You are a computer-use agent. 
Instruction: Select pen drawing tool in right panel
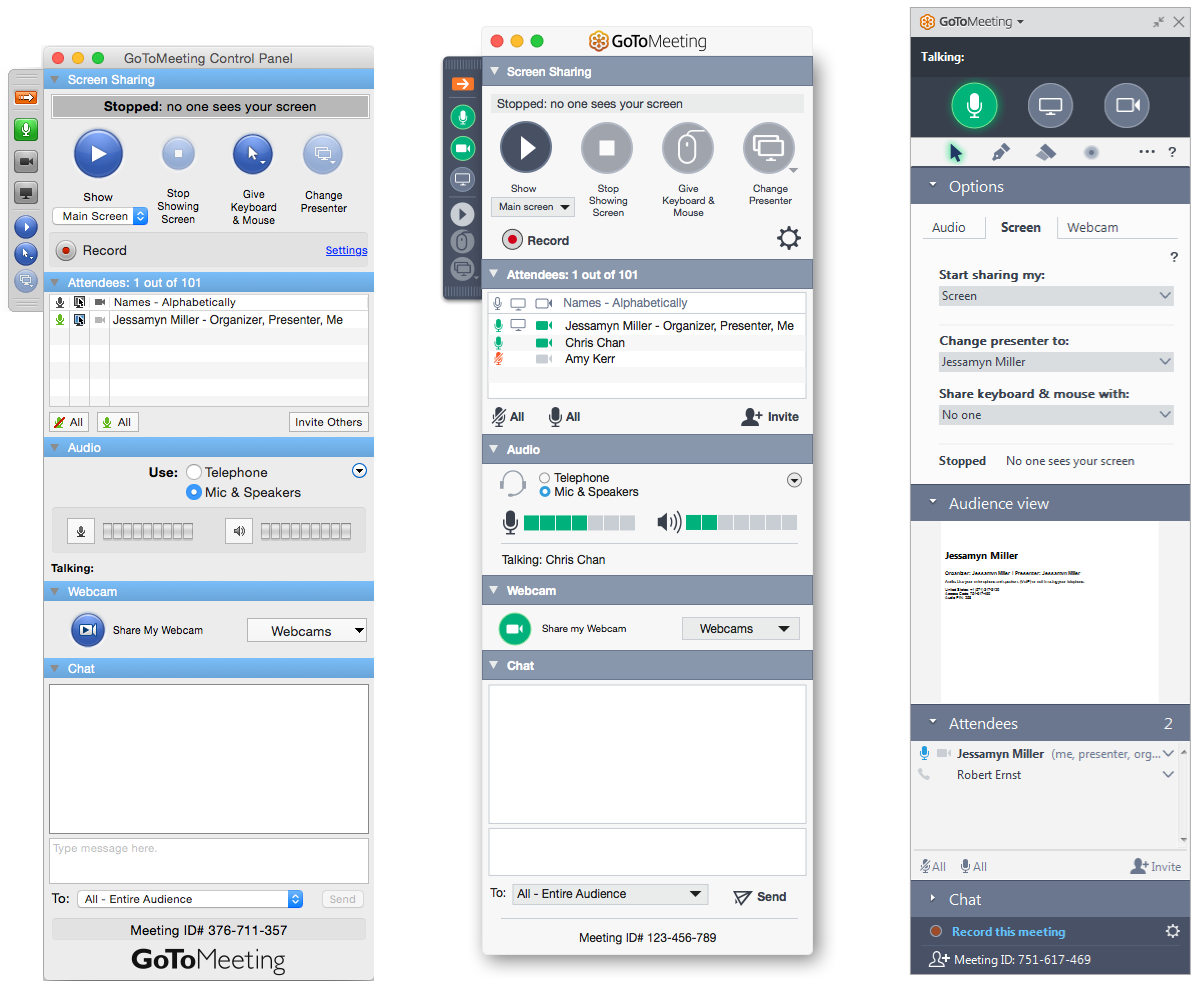click(1001, 152)
